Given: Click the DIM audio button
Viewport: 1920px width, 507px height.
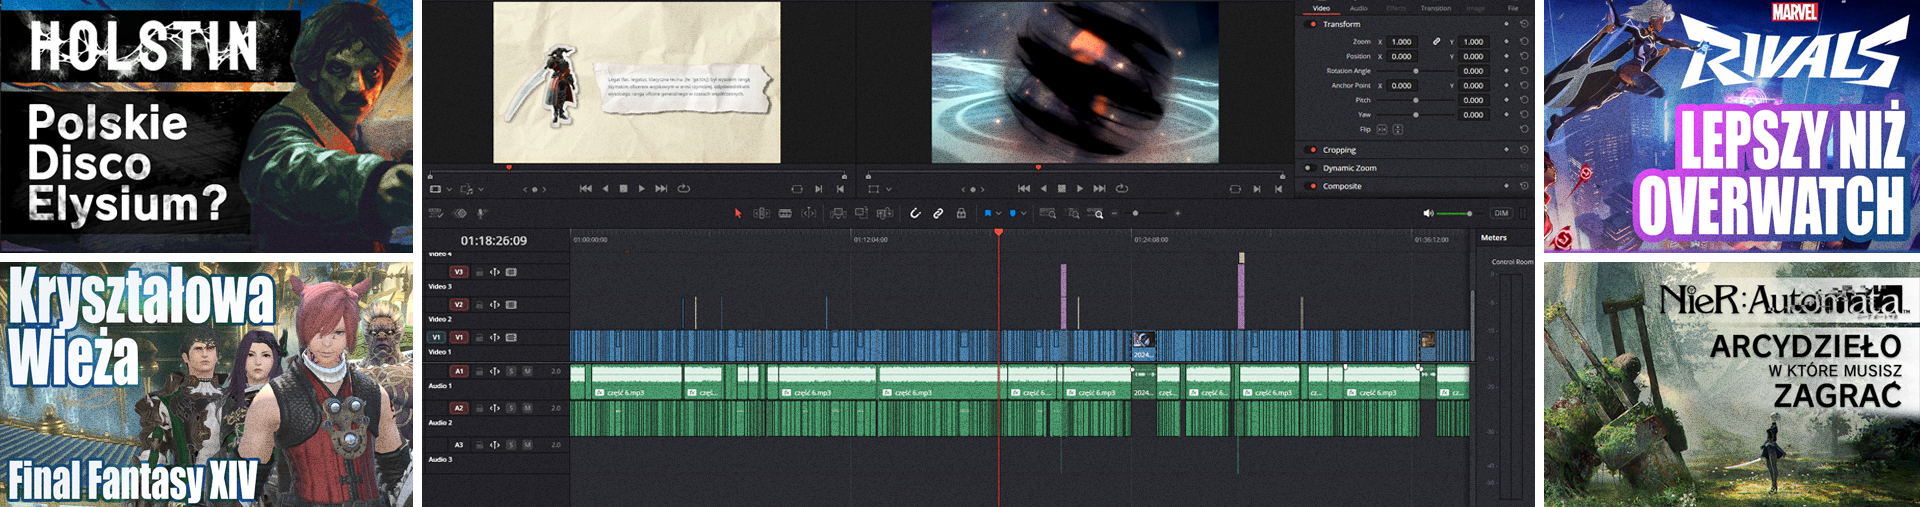Looking at the screenshot, I should (1501, 213).
